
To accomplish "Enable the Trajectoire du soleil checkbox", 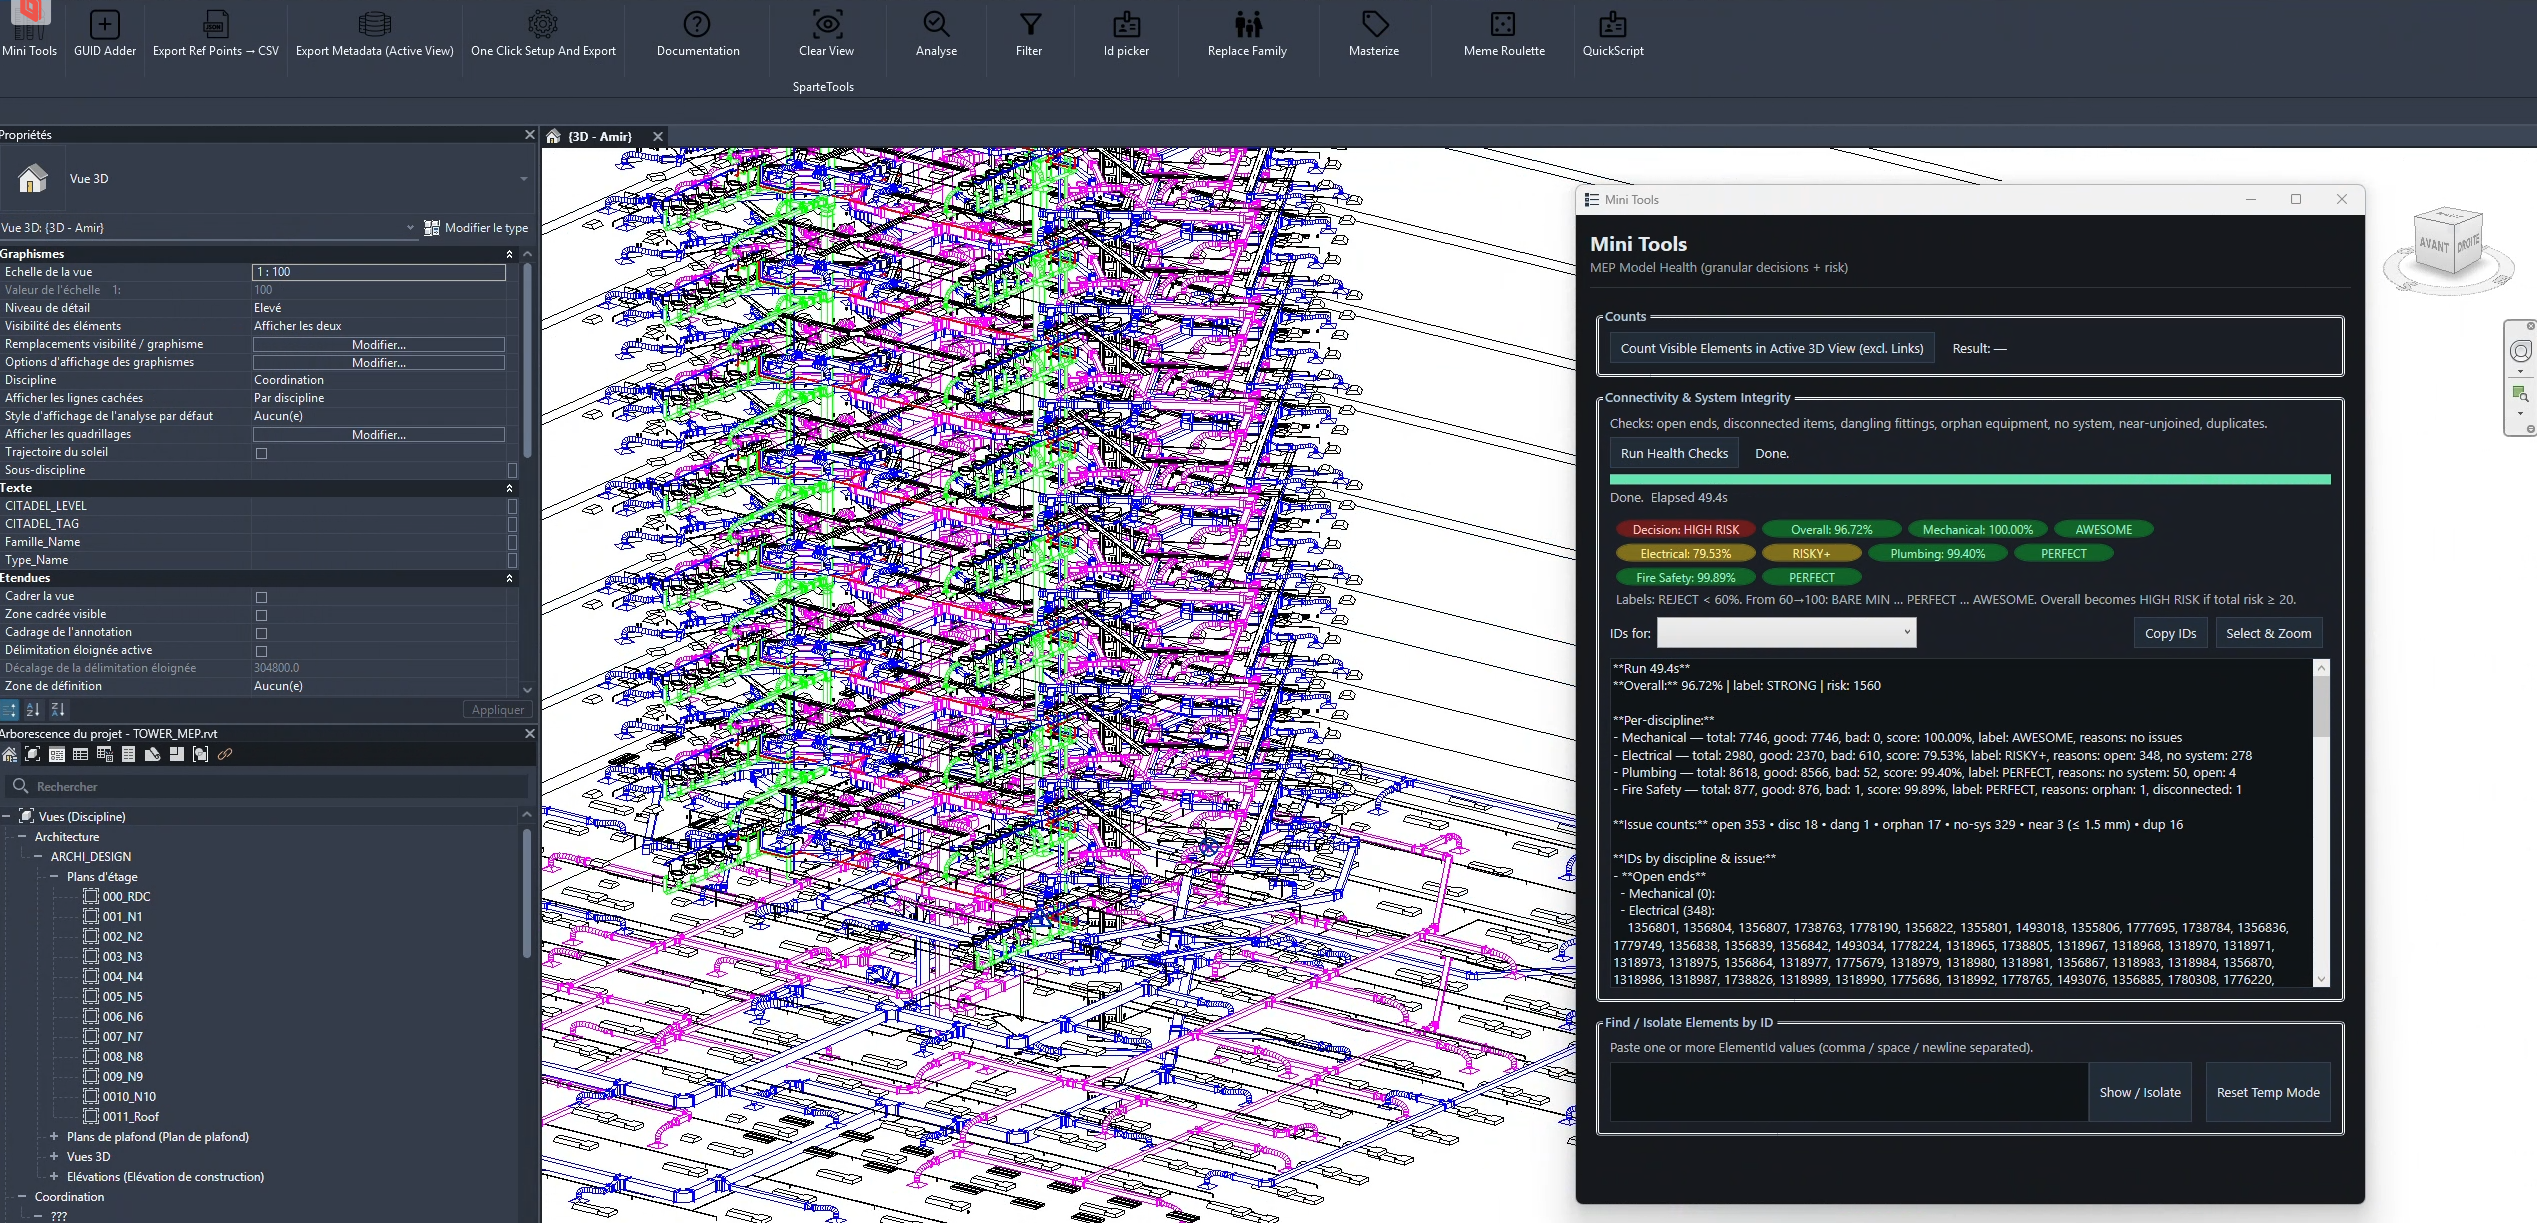I will click(x=262, y=453).
